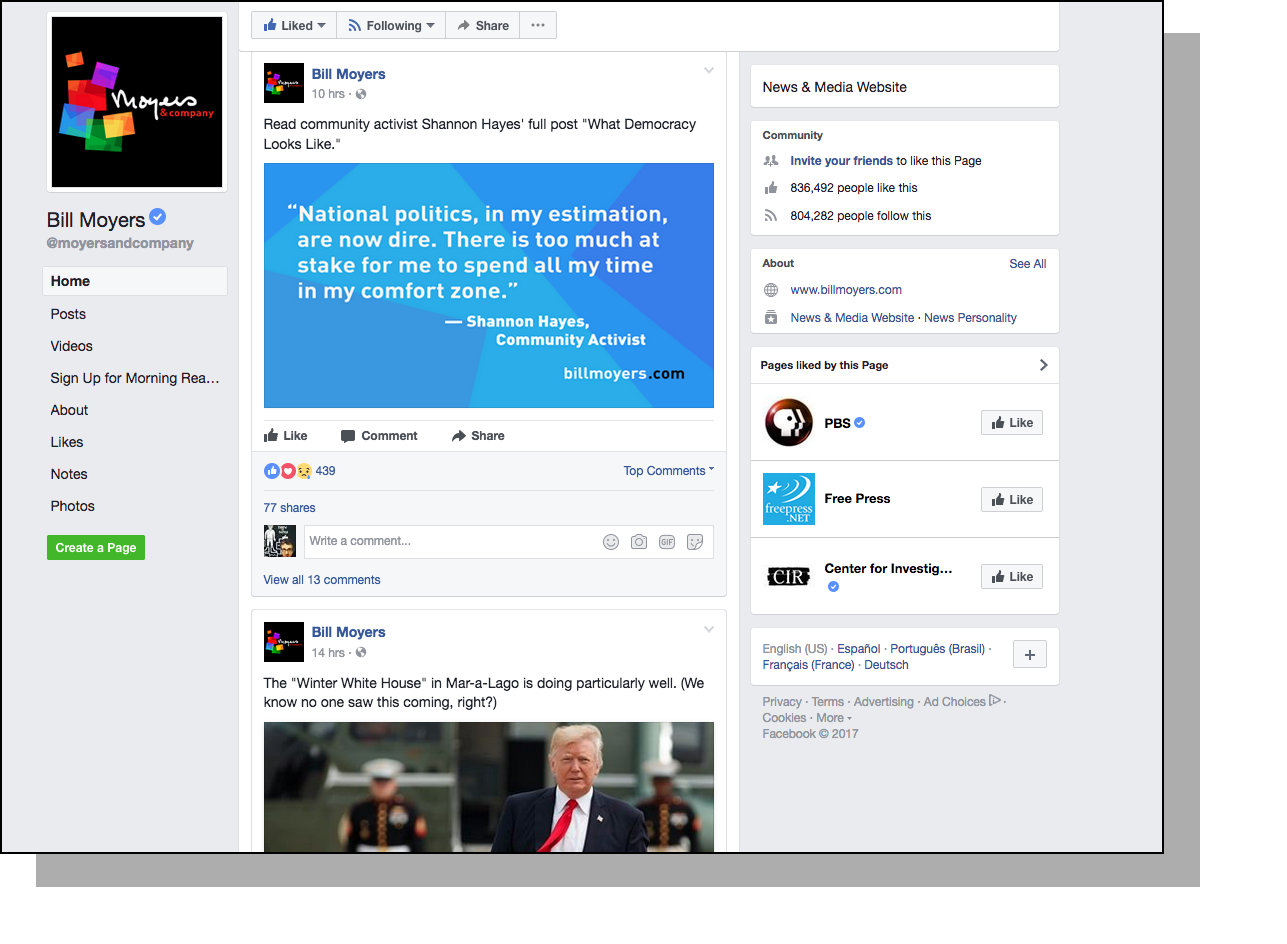Click 804,282 people follow this
The image size is (1287, 944).
click(x=860, y=216)
